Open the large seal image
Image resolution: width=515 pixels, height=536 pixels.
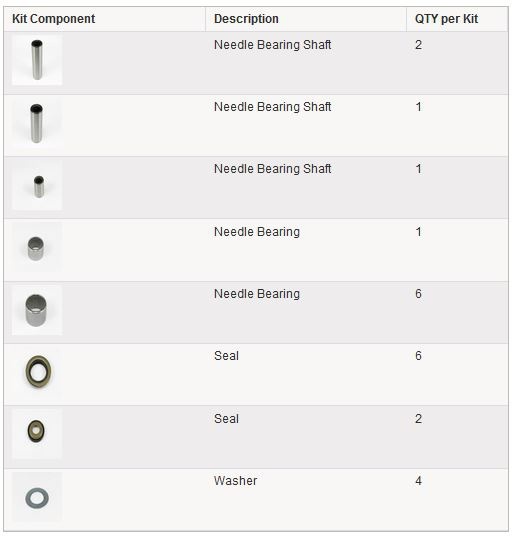(x=37, y=372)
